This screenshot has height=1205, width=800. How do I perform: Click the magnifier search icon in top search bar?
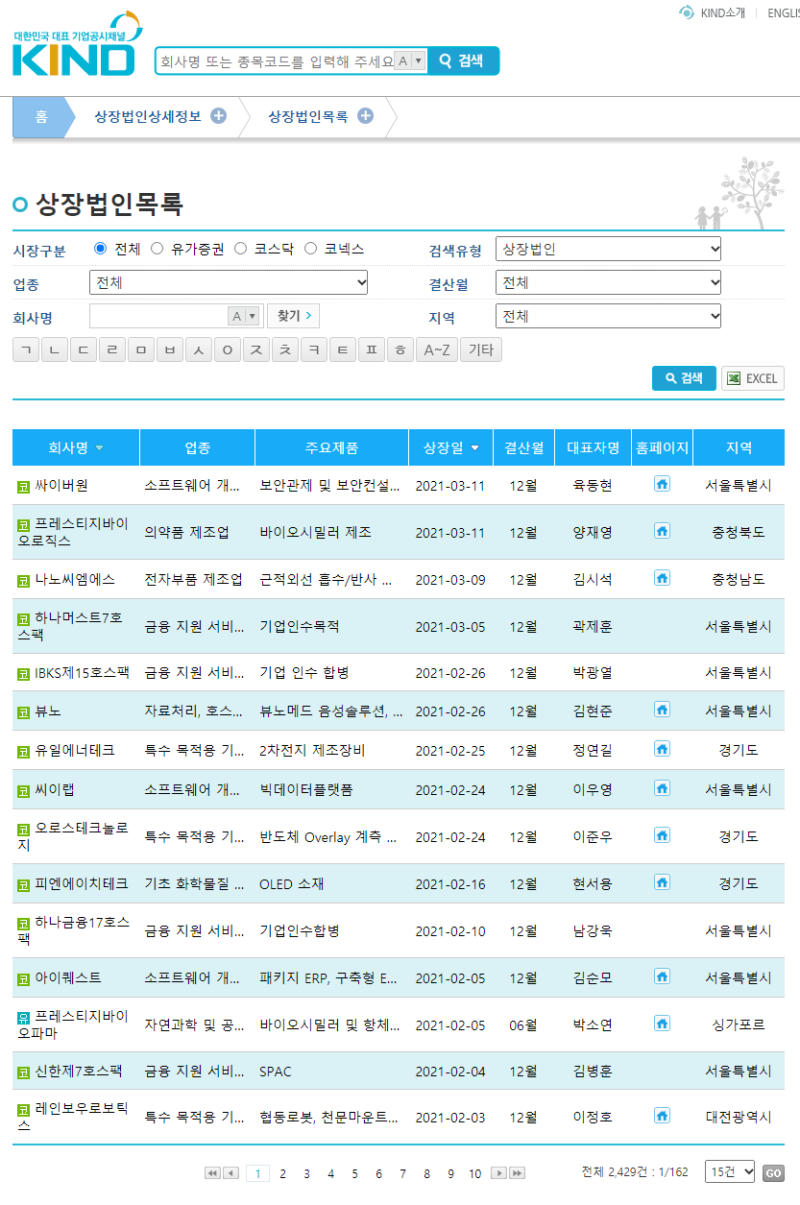click(445, 60)
